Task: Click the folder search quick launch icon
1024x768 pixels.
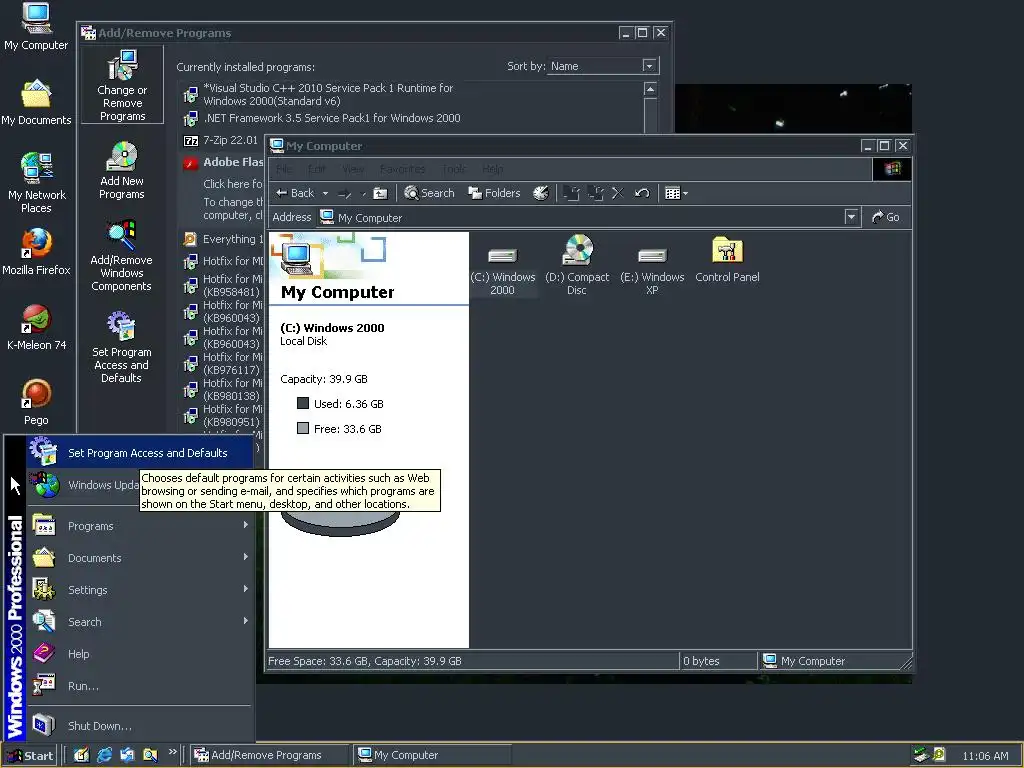Action: click(x=150, y=755)
